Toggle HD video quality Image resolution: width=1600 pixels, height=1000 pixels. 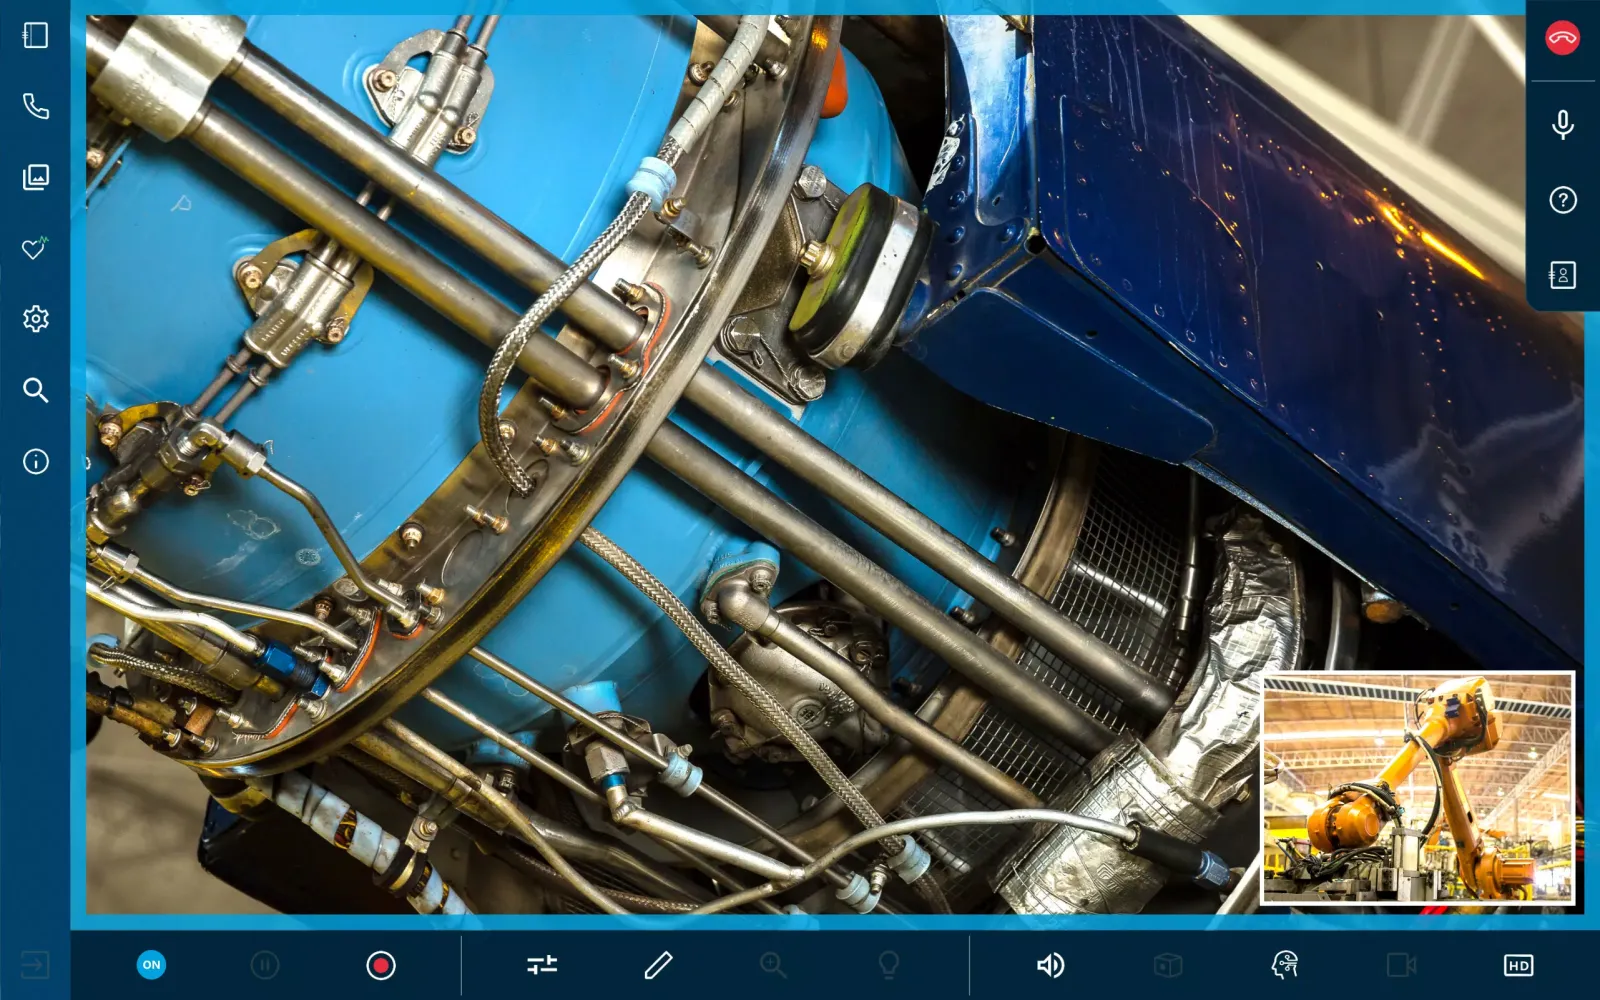tap(1518, 965)
